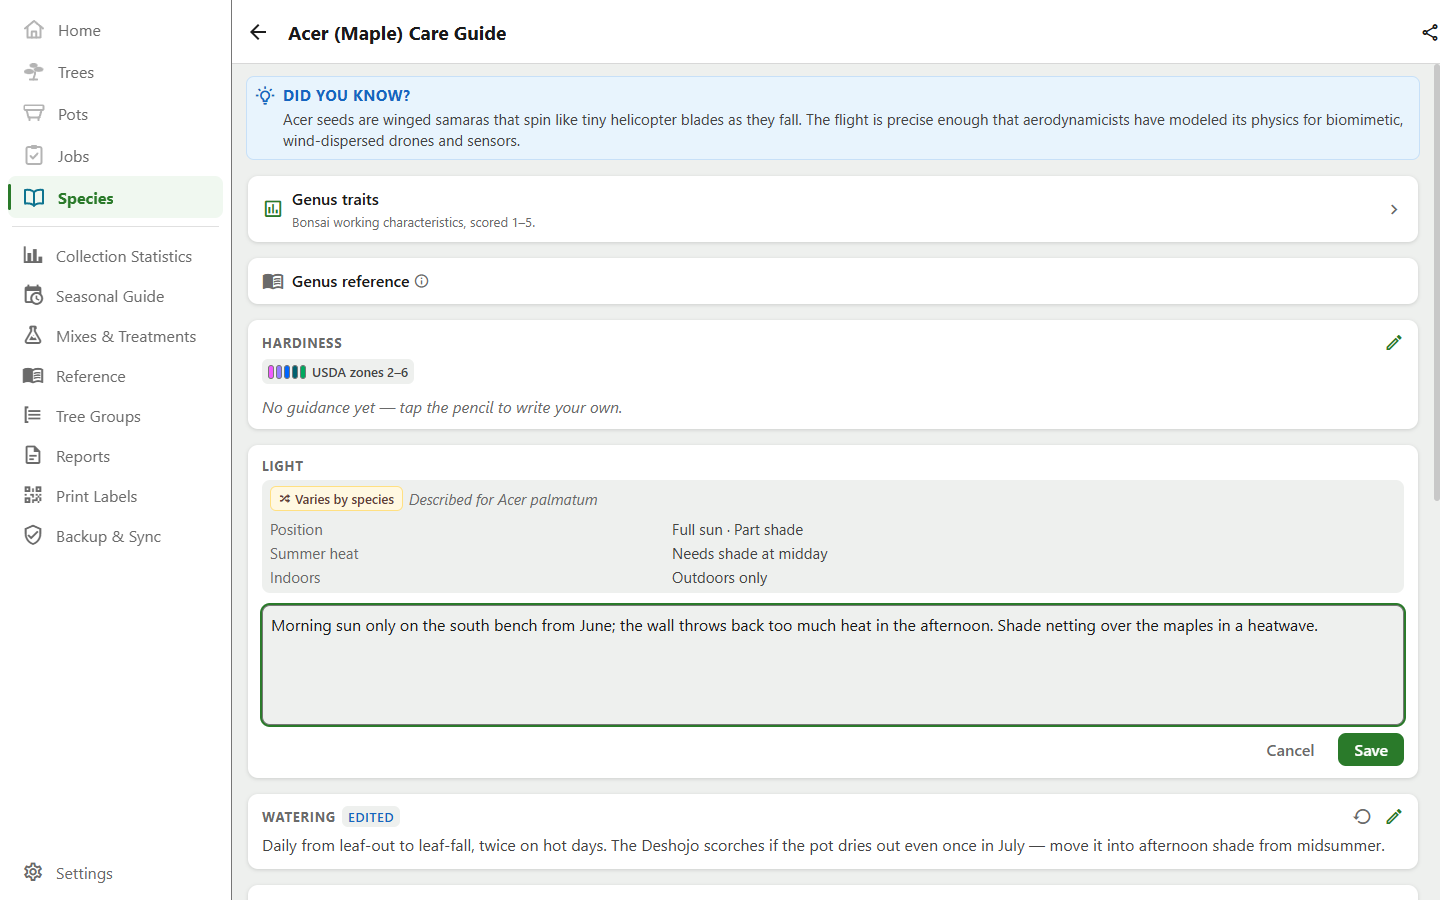
Task: Click the Genus traits chart icon
Action: [273, 209]
